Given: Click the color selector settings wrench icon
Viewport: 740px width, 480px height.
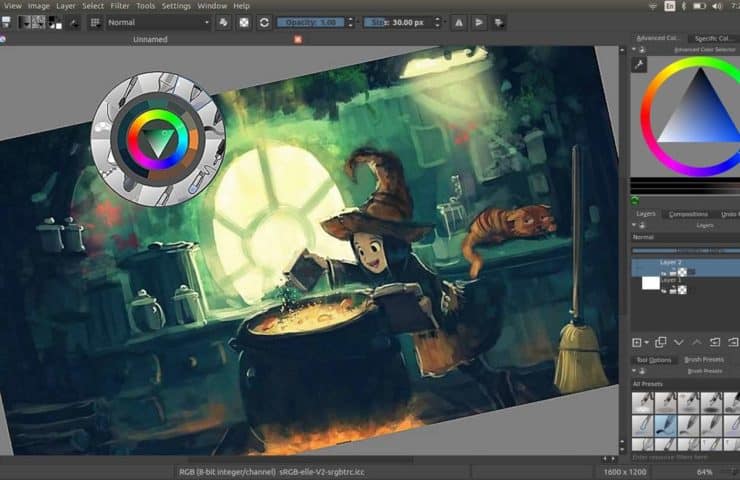Looking at the screenshot, I should click(640, 65).
